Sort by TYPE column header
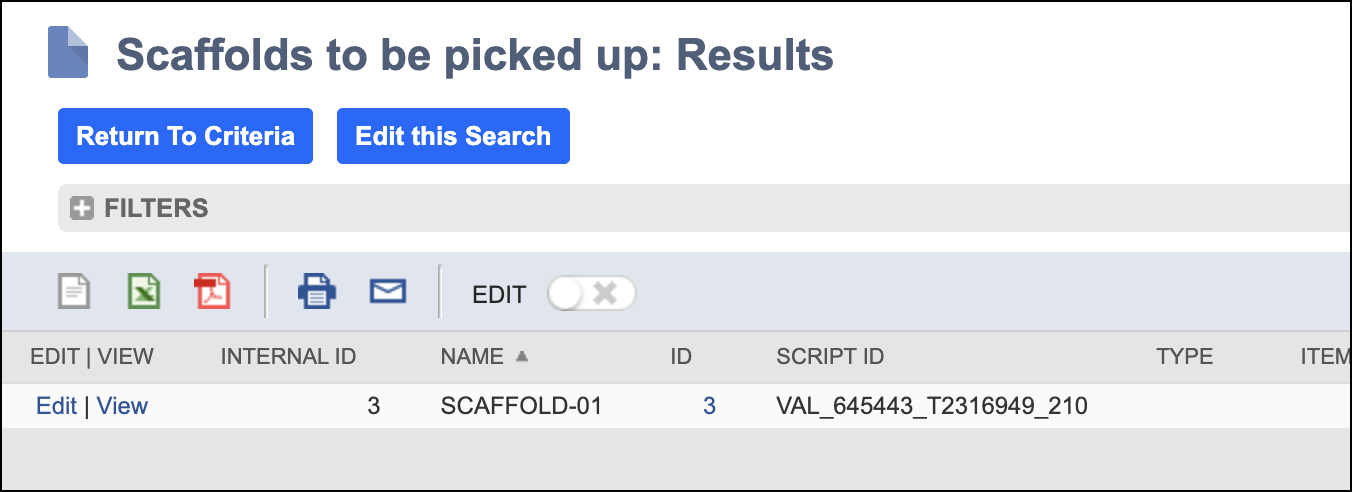The image size is (1352, 492). point(1184,357)
